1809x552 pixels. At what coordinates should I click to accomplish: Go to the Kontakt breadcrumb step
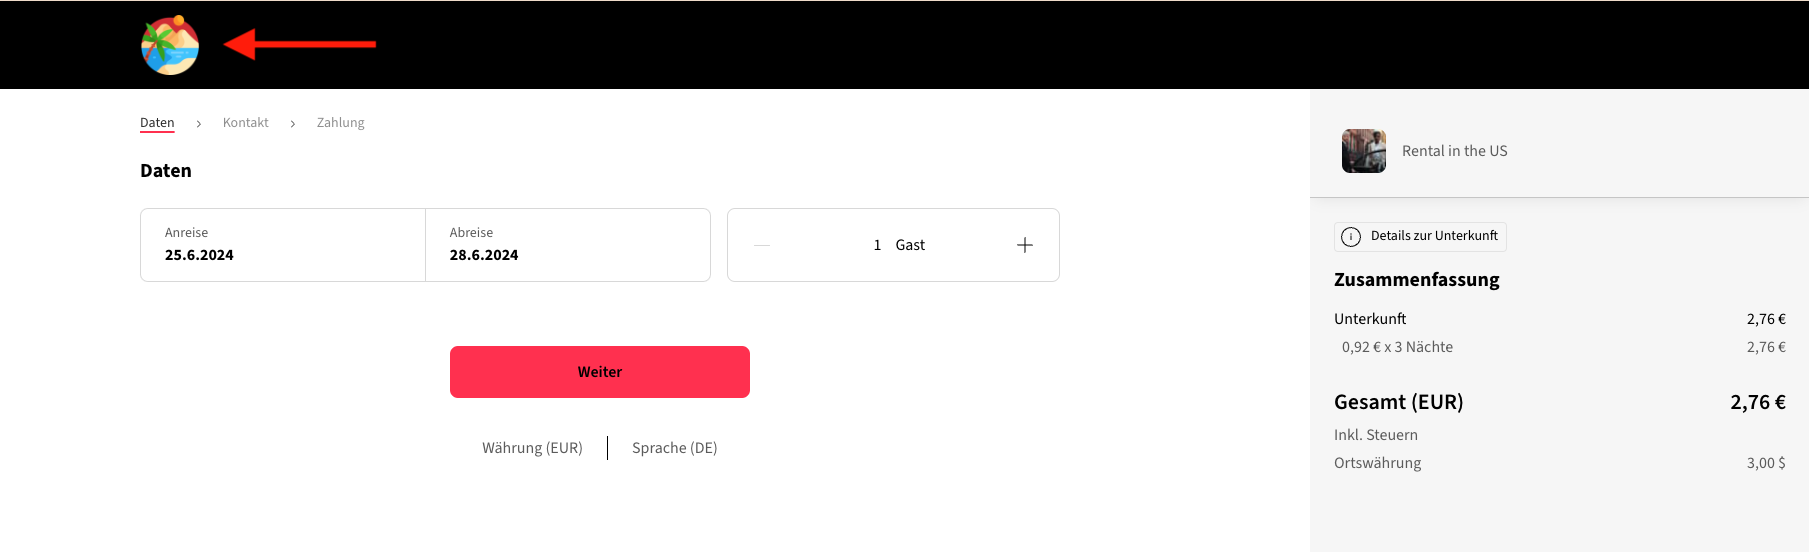246,123
